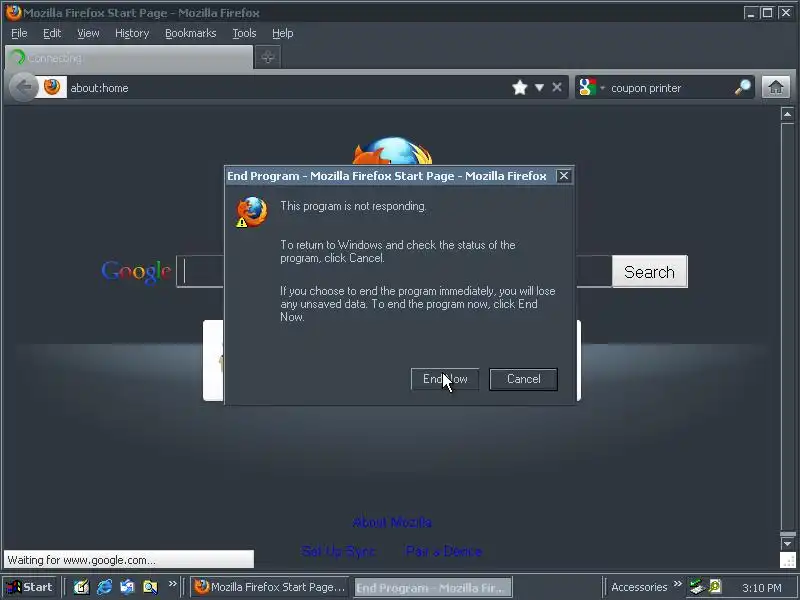Click Cancel in End Program dialog
800x600 pixels.
[523, 379]
